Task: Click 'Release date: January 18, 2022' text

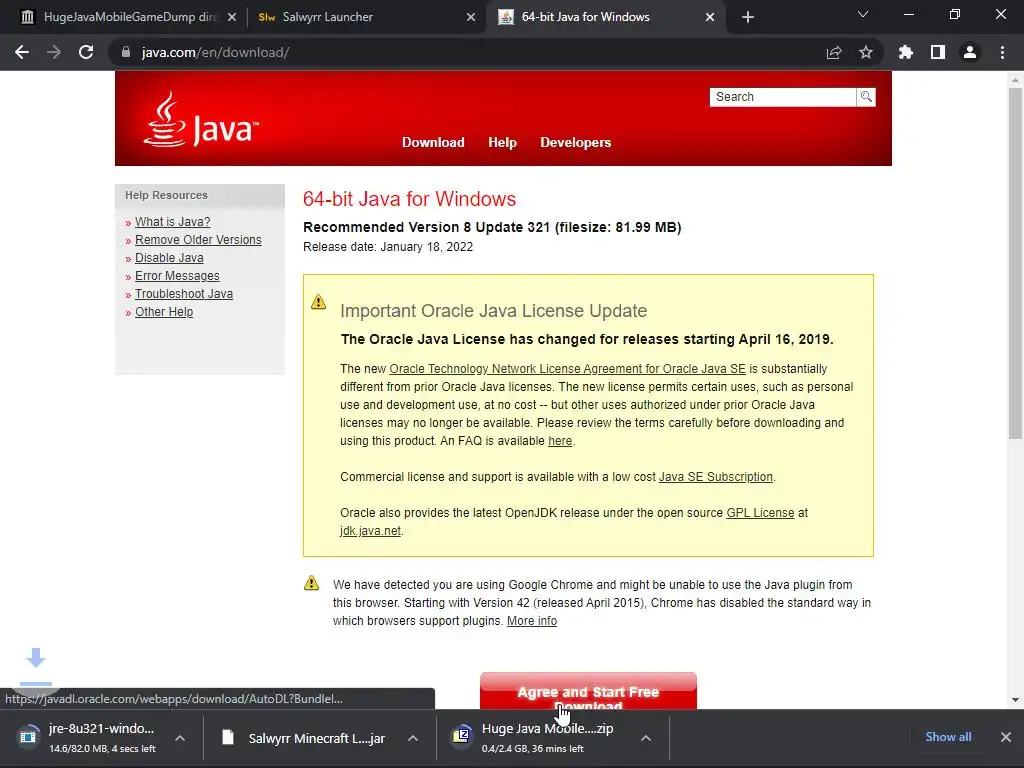Action: (388, 247)
